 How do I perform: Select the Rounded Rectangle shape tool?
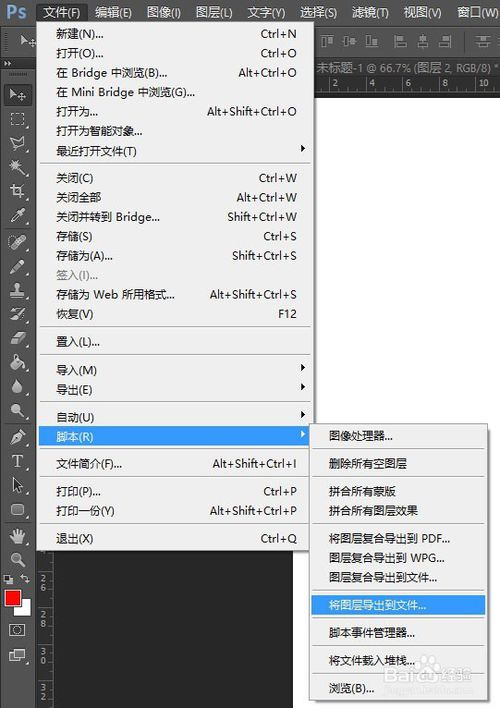point(18,509)
